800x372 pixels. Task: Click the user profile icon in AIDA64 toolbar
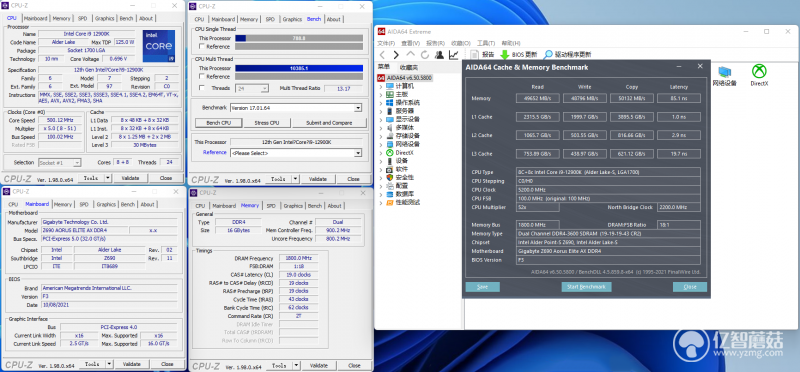pos(439,55)
